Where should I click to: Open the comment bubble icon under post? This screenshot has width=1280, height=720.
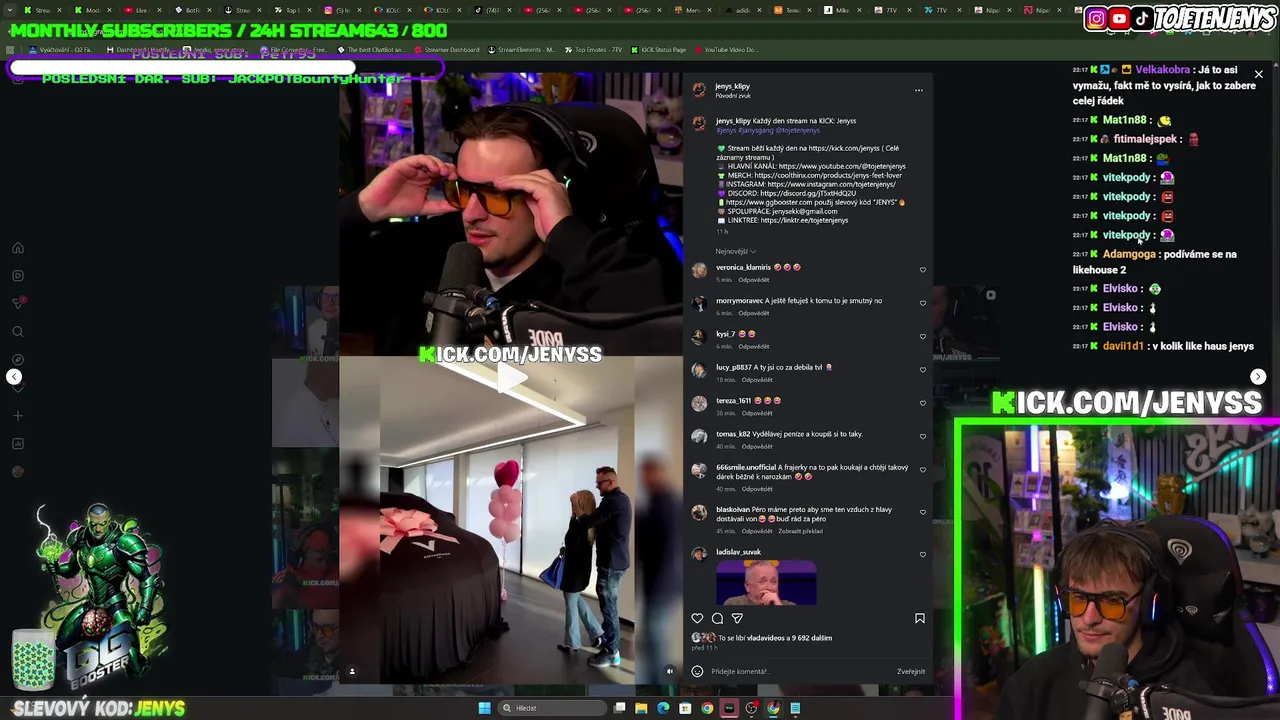click(x=717, y=618)
